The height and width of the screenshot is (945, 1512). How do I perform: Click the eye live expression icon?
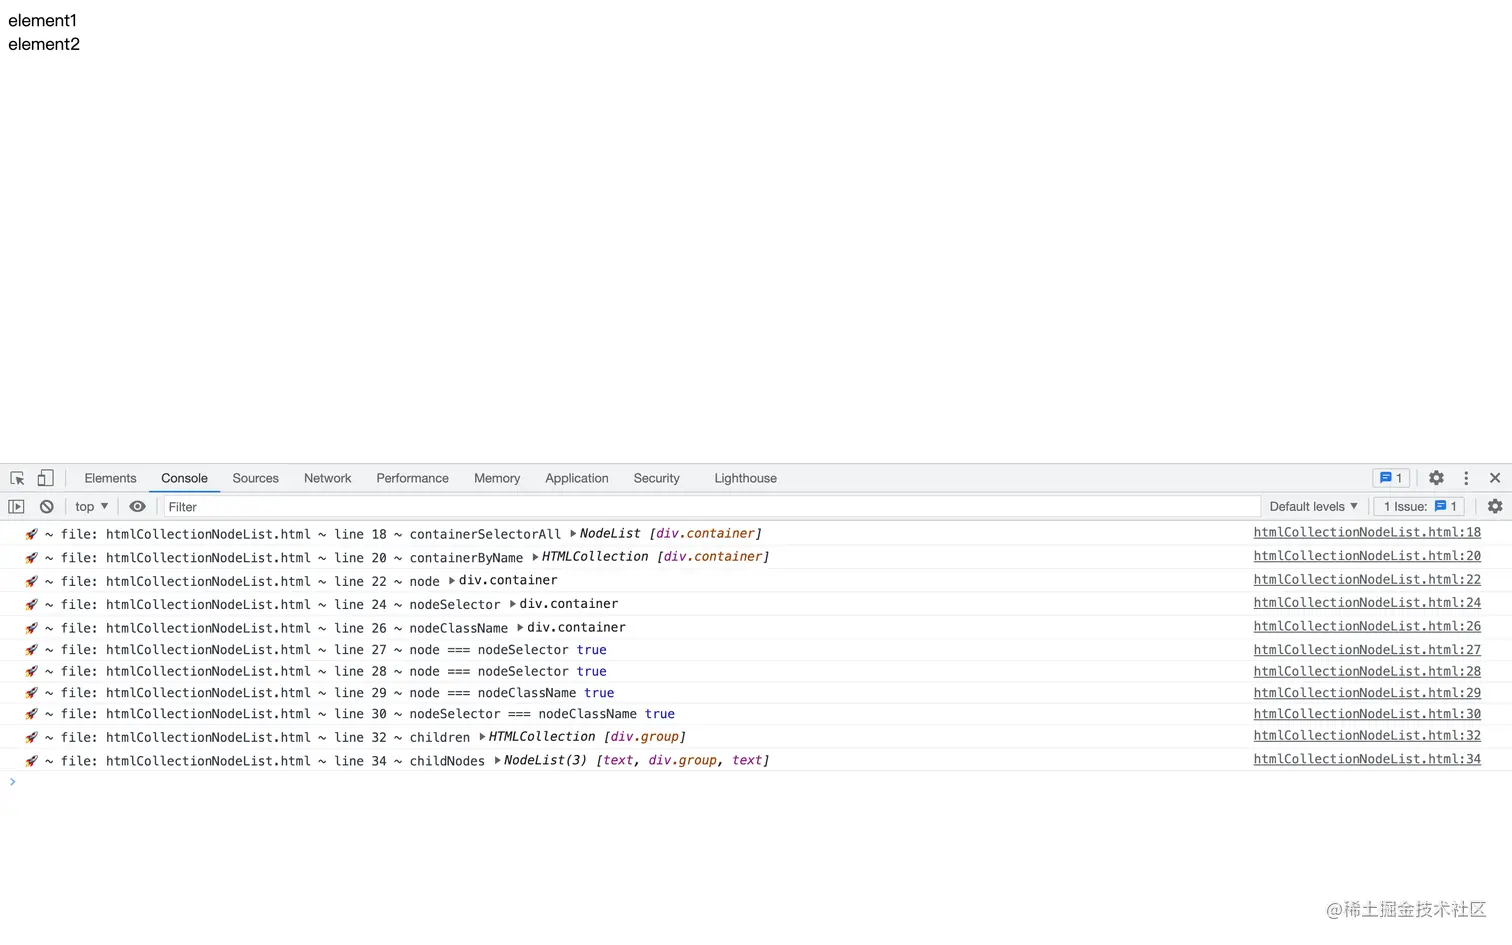(x=138, y=507)
